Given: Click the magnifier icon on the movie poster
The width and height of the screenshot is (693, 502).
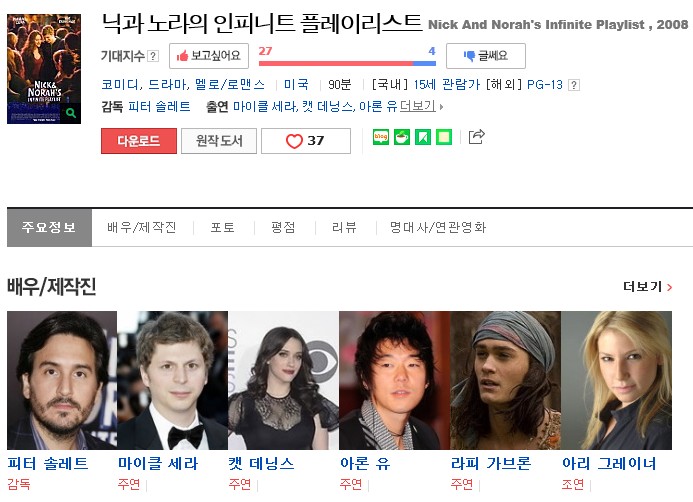Looking at the screenshot, I should 71,113.
